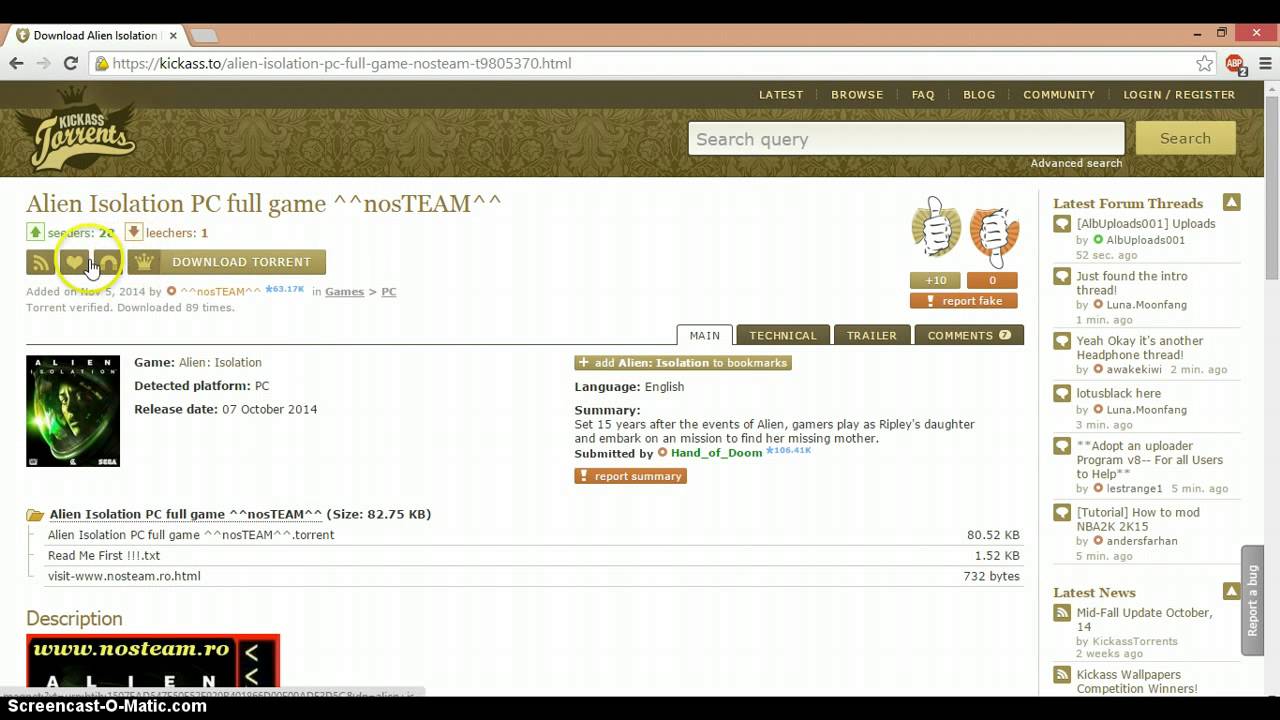Open the FAQ menu item
The height and width of the screenshot is (720, 1280).
[x=923, y=95]
